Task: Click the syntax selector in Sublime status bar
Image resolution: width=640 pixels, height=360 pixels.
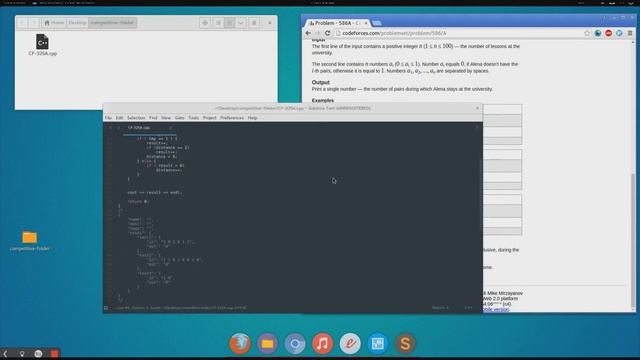Action: [468, 308]
